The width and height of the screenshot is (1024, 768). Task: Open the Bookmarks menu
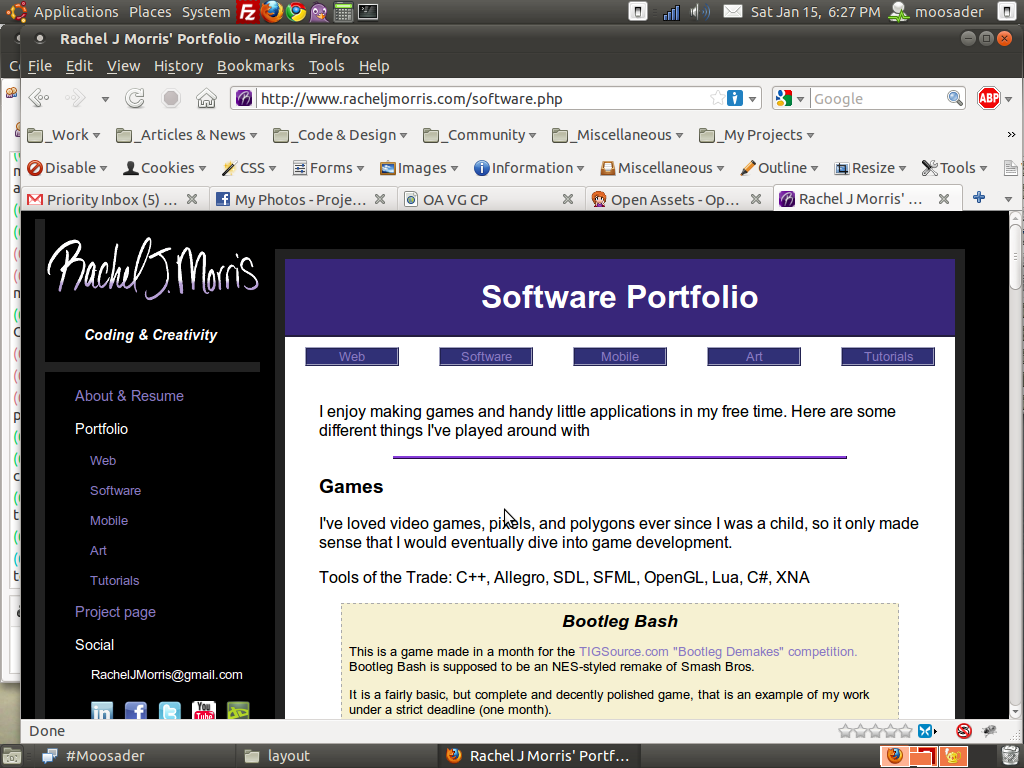255,66
